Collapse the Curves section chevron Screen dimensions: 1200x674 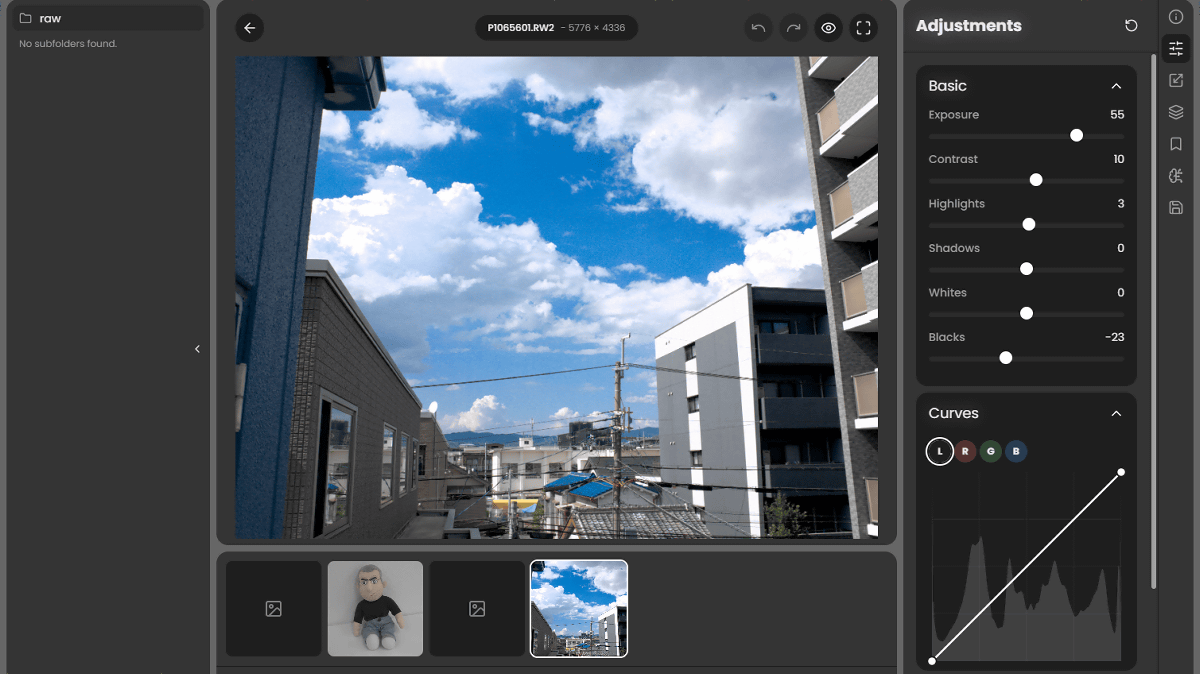click(x=1116, y=413)
